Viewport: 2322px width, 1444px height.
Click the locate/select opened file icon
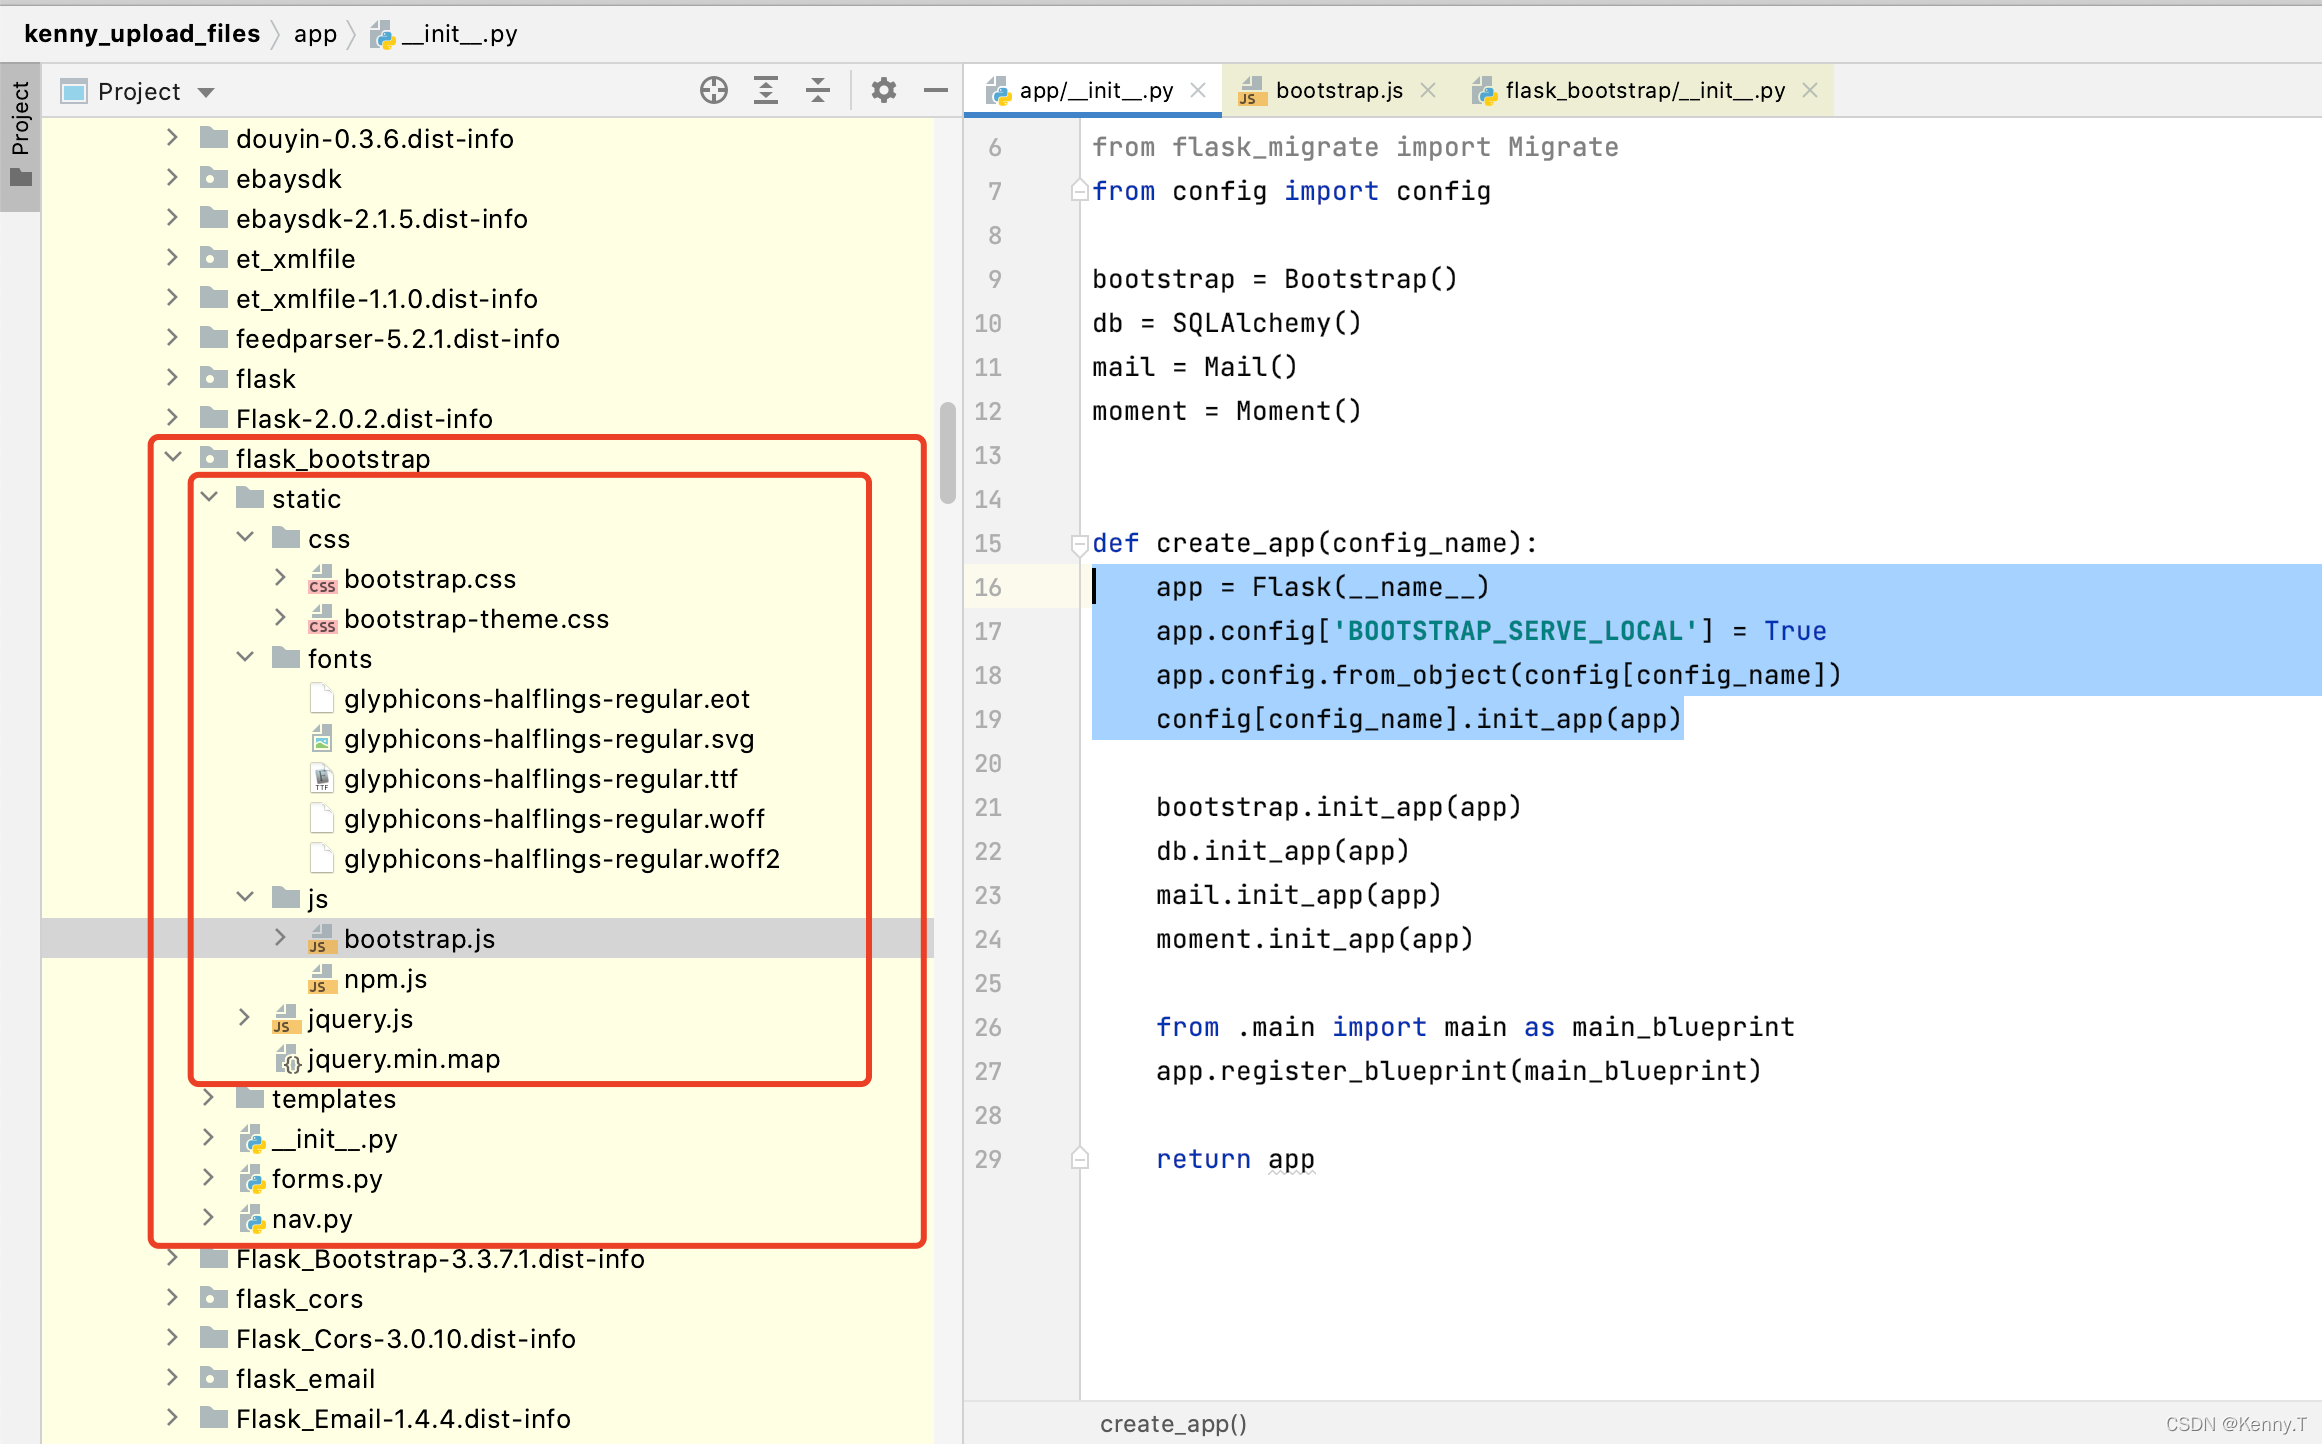713,91
